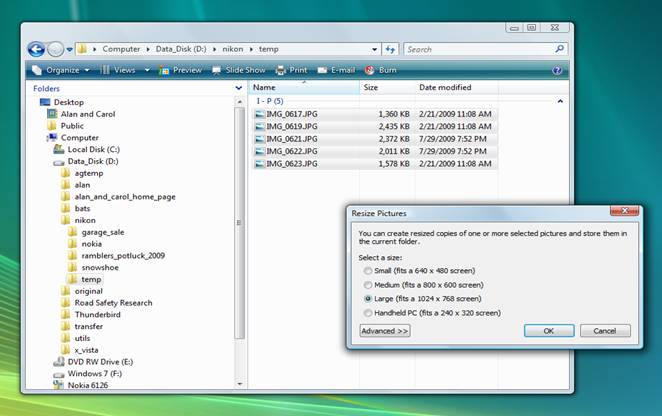Choose Handheld PC (240 x 320) option
This screenshot has width=662, height=416.
point(368,313)
